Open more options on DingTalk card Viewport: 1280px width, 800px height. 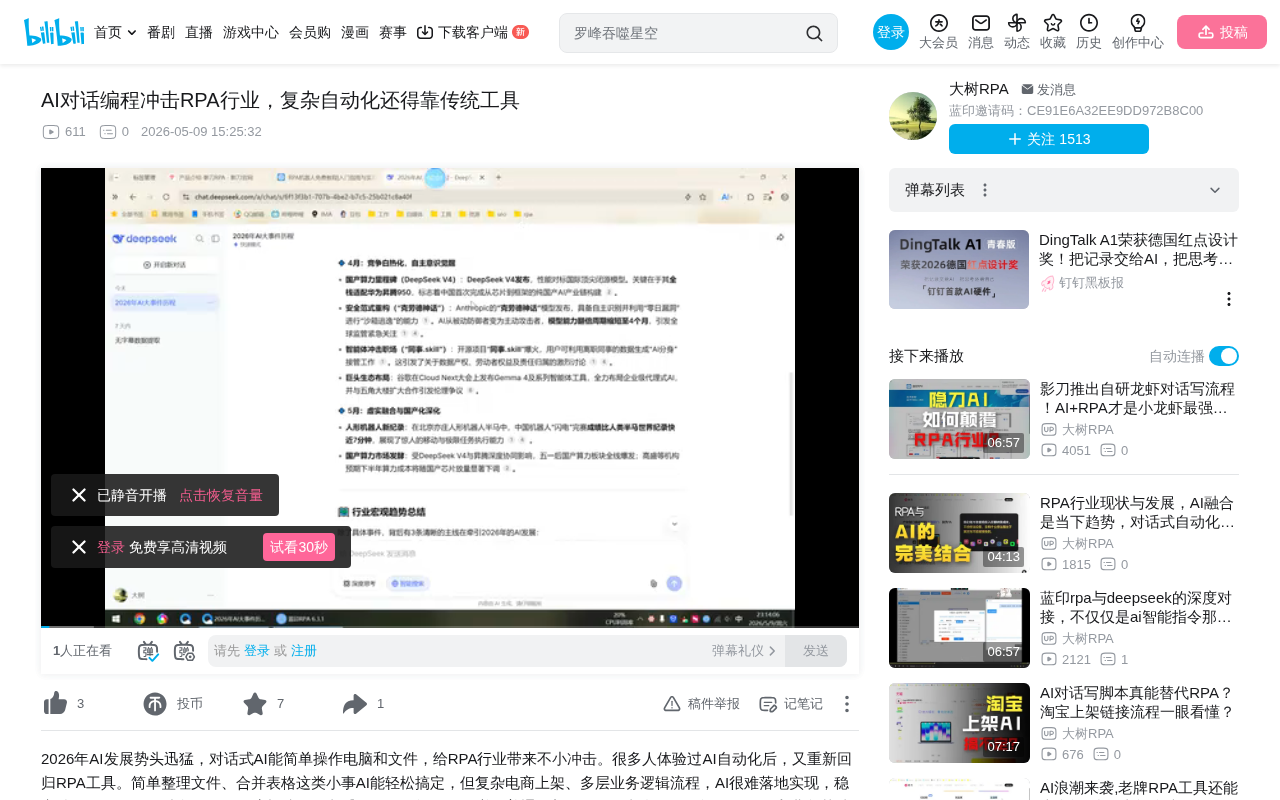pos(1229,299)
